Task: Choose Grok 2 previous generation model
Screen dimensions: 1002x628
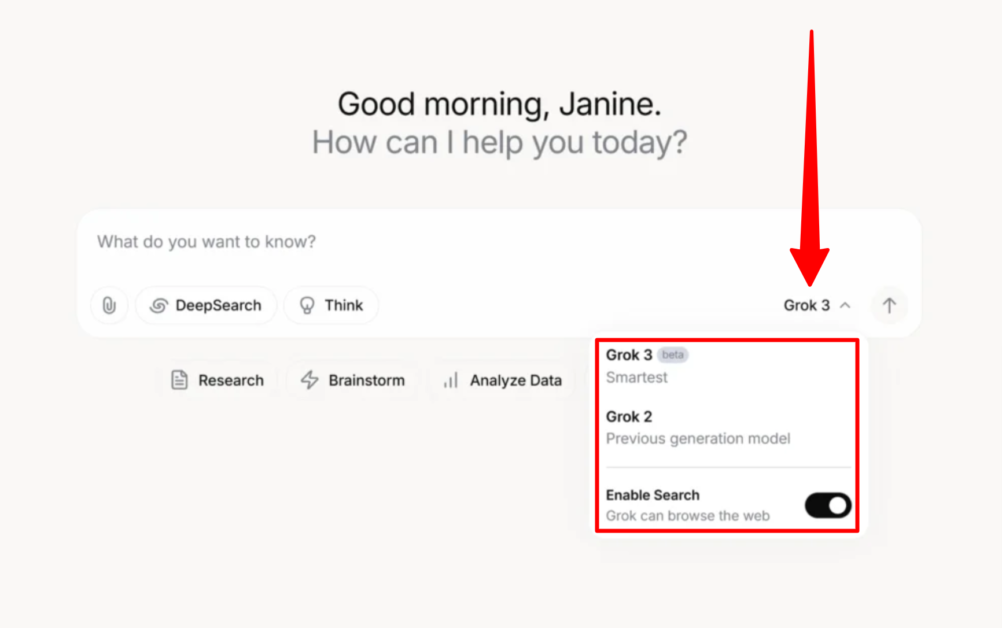Action: click(727, 427)
